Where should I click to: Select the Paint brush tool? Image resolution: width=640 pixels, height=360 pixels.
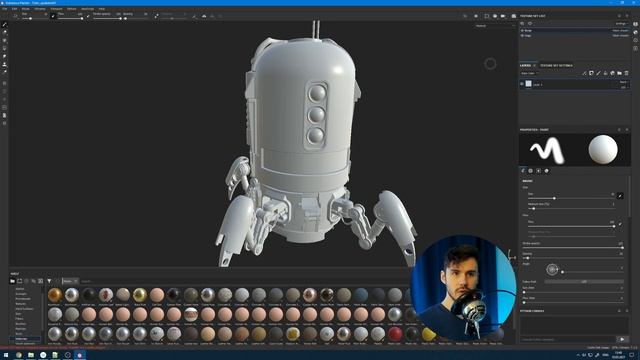[x=4, y=25]
